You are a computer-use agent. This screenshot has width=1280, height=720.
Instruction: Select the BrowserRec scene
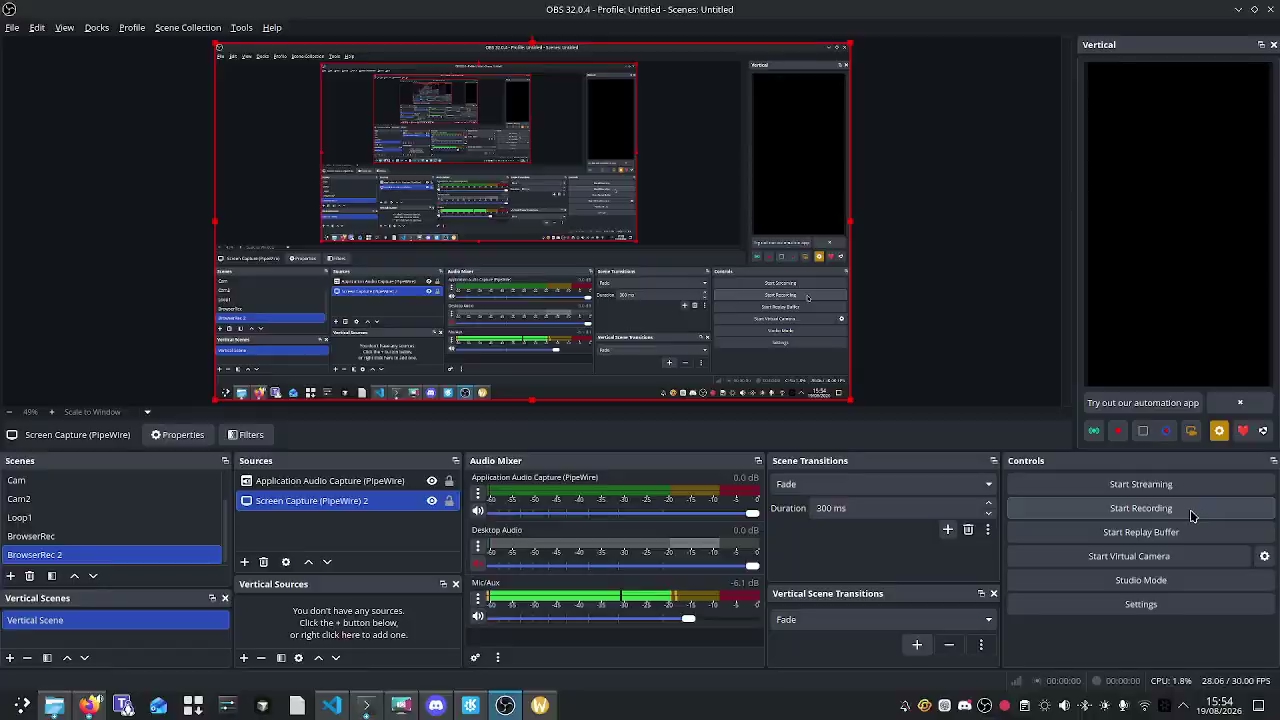113,536
